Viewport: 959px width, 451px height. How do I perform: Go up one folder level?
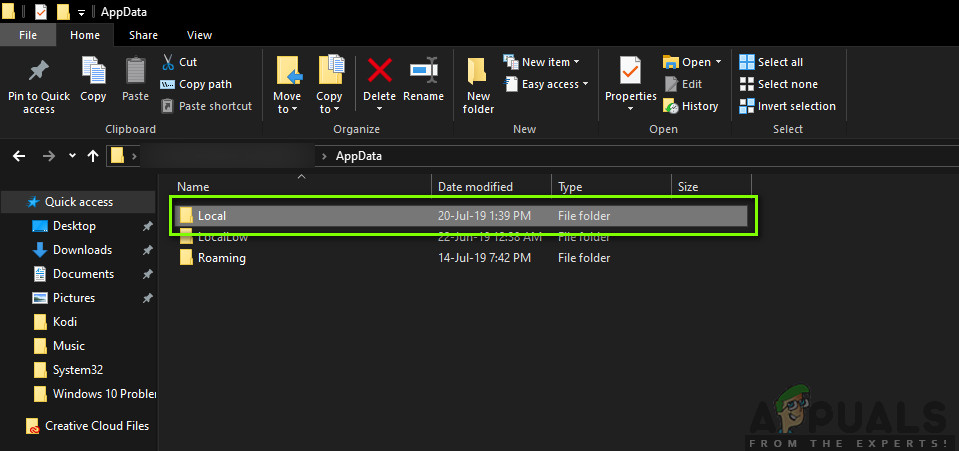click(x=93, y=156)
